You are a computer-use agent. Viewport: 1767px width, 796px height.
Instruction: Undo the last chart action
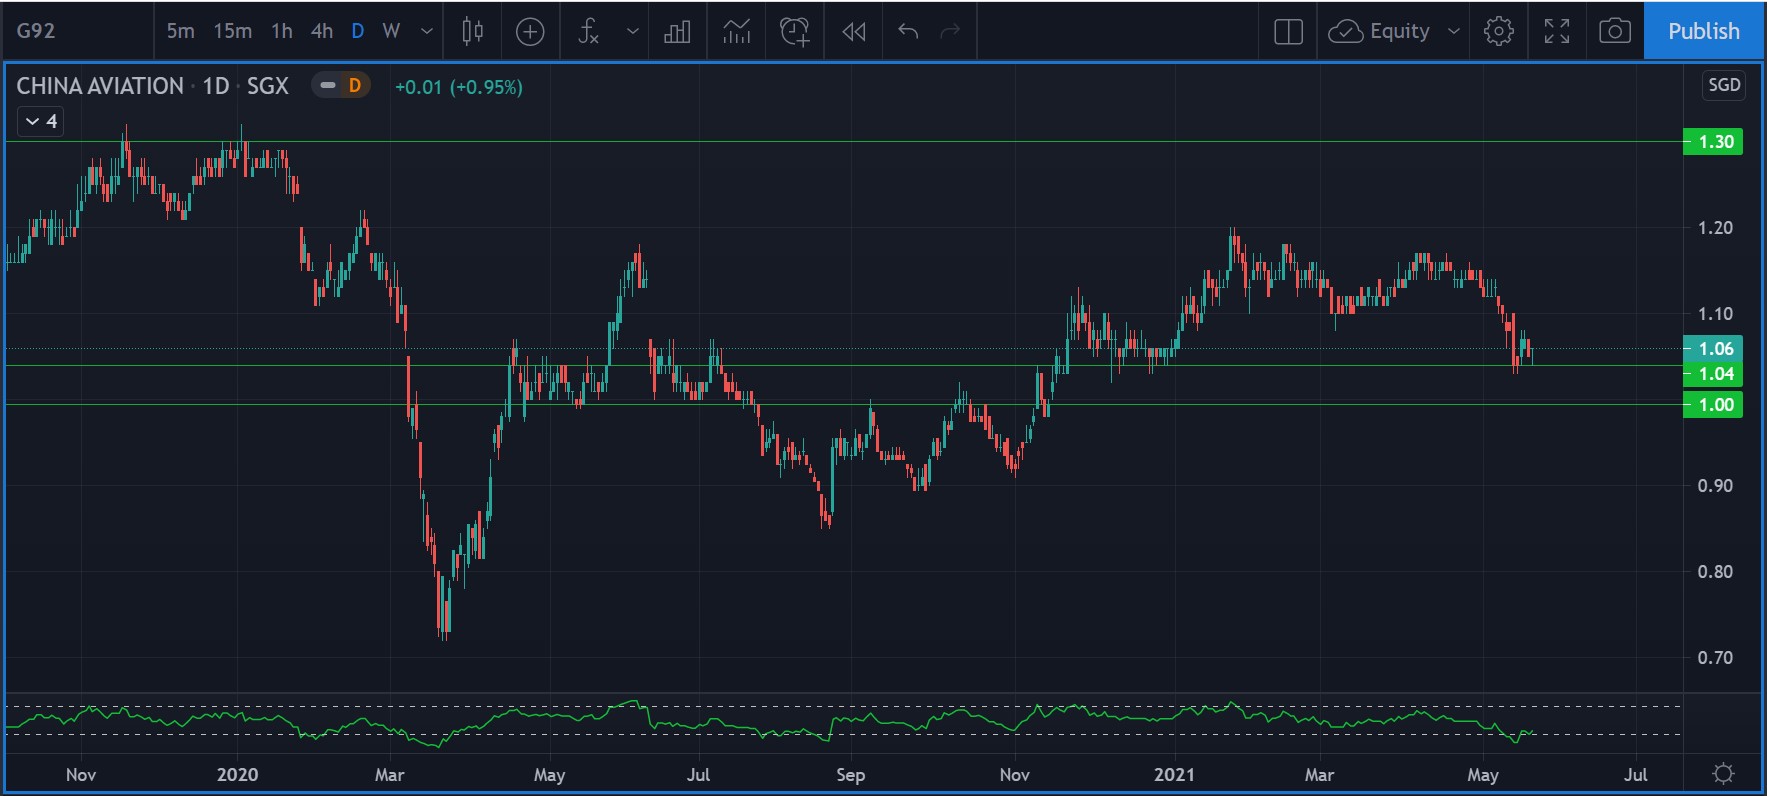[908, 31]
